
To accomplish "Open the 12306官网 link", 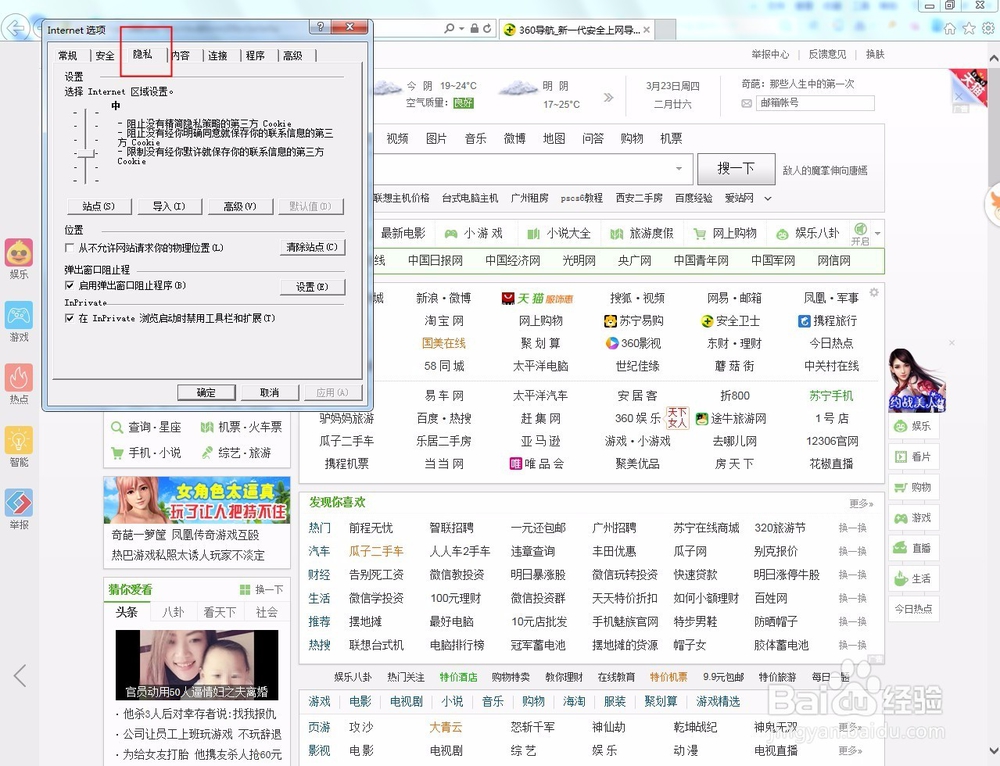I will pyautogui.click(x=832, y=441).
